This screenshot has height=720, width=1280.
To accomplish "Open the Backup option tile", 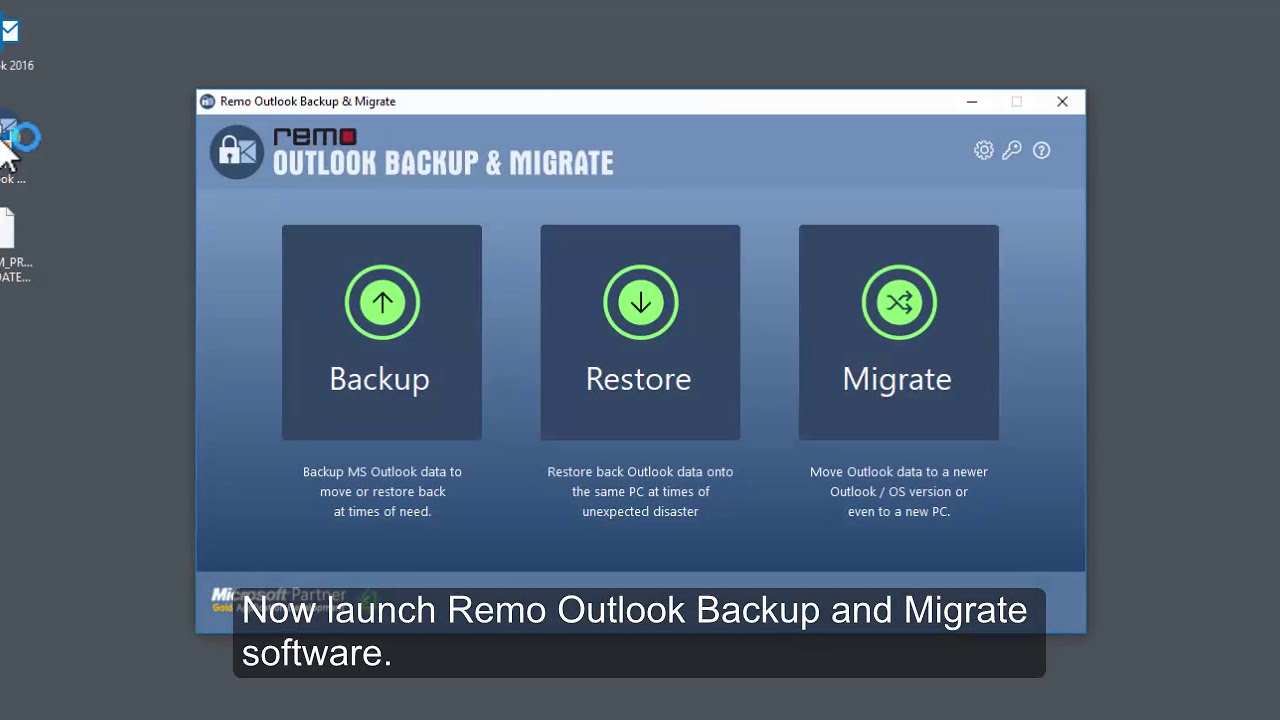I will point(381,332).
